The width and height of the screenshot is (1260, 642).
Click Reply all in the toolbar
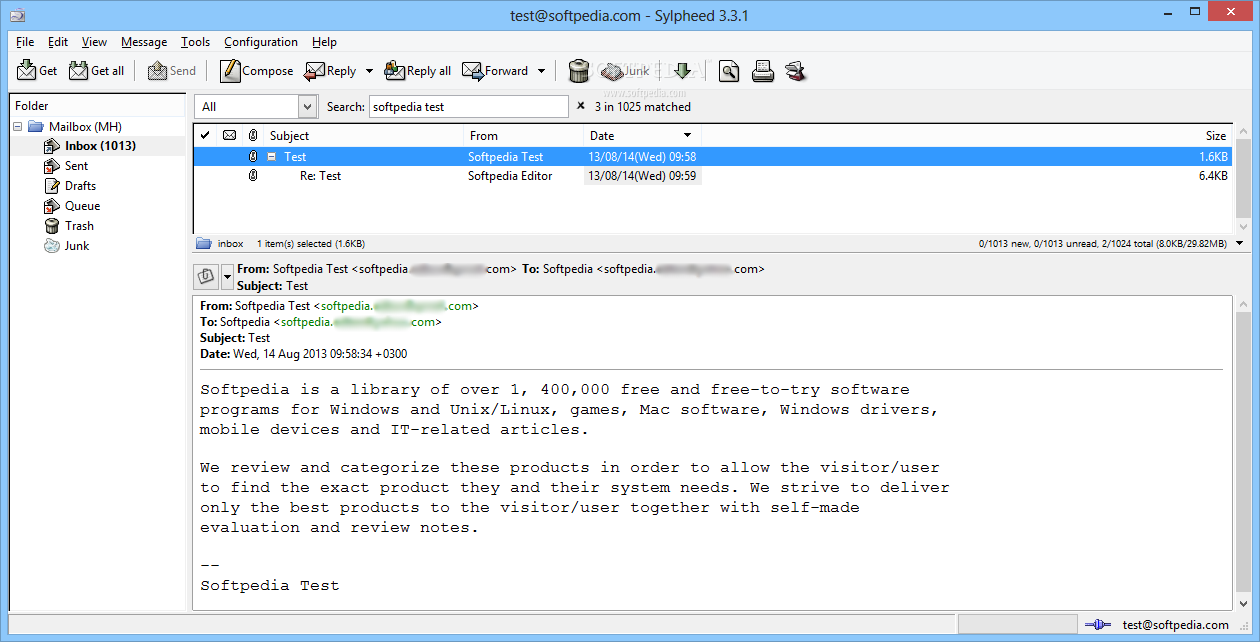click(x=418, y=71)
